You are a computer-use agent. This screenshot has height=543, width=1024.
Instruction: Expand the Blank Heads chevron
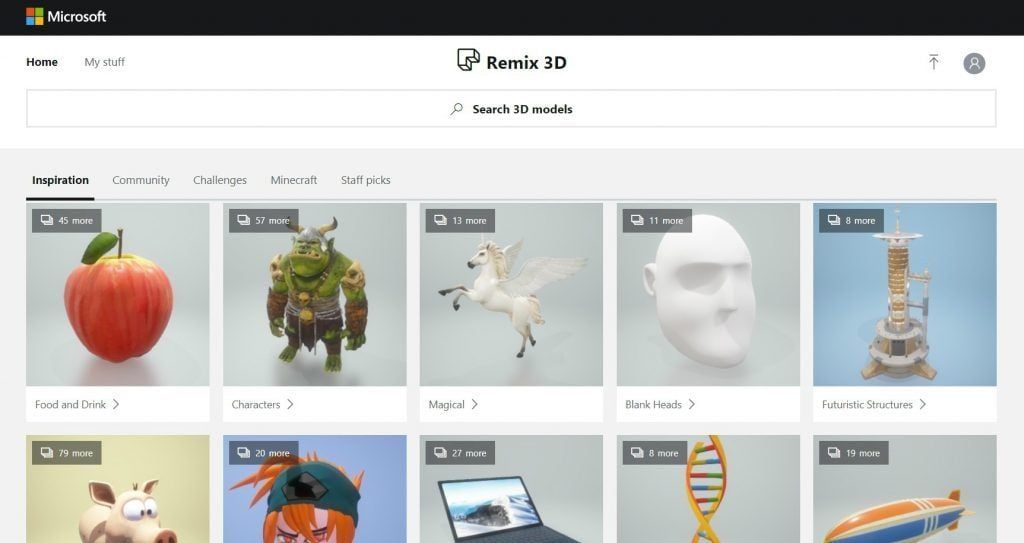tap(692, 404)
